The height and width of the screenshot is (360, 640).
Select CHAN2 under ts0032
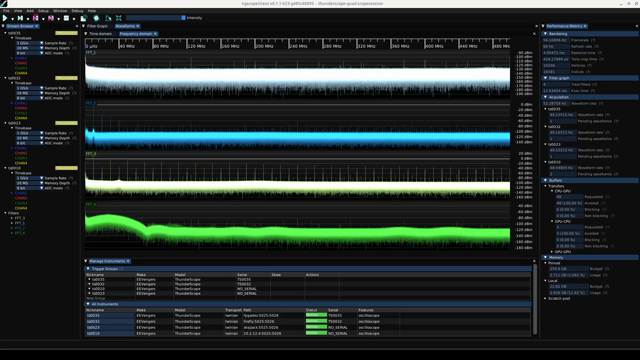point(21,108)
